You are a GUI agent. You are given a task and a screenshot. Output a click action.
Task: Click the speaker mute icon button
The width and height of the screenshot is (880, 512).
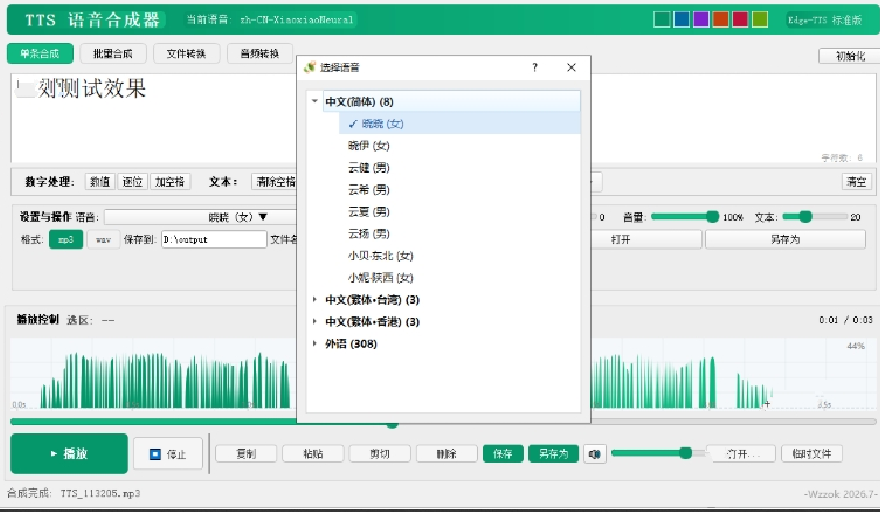tap(594, 454)
